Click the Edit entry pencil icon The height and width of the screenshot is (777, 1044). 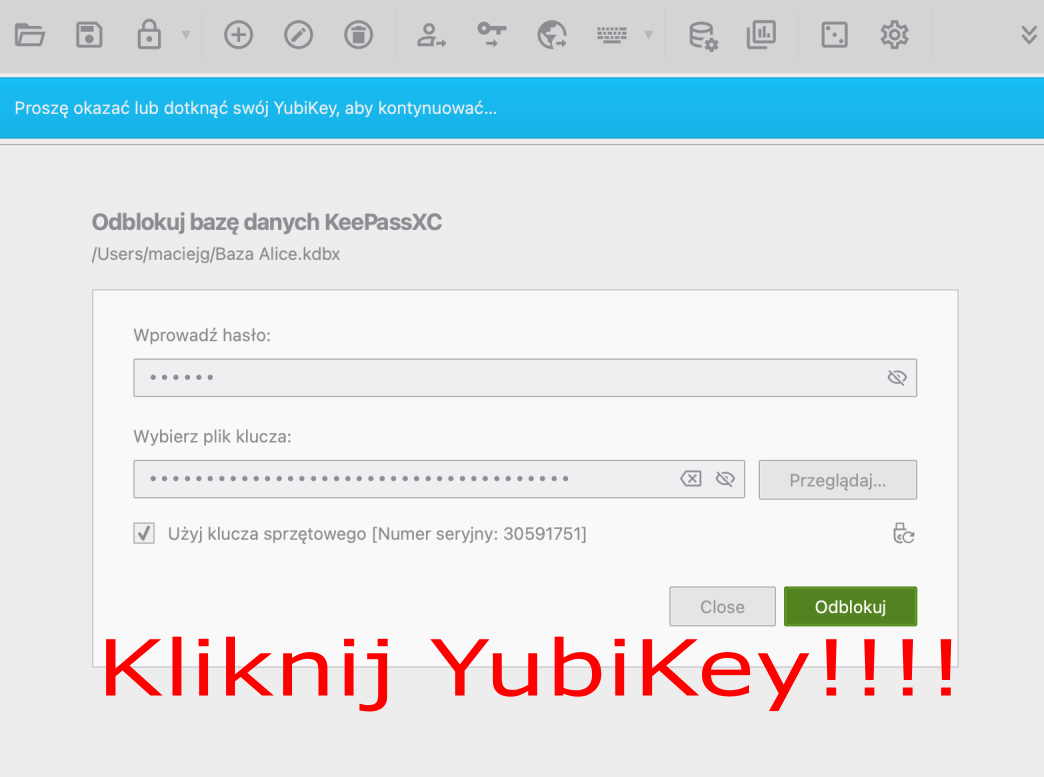298,35
